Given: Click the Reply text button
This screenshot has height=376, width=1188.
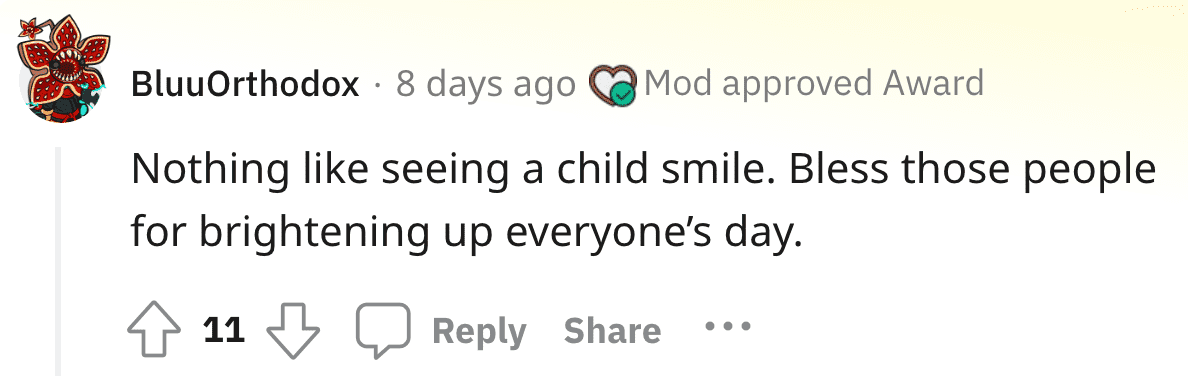Looking at the screenshot, I should point(480,331).
